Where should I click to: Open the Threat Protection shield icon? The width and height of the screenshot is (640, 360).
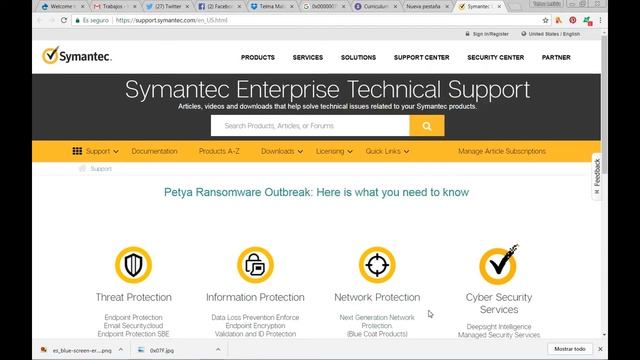pyautogui.click(x=133, y=265)
